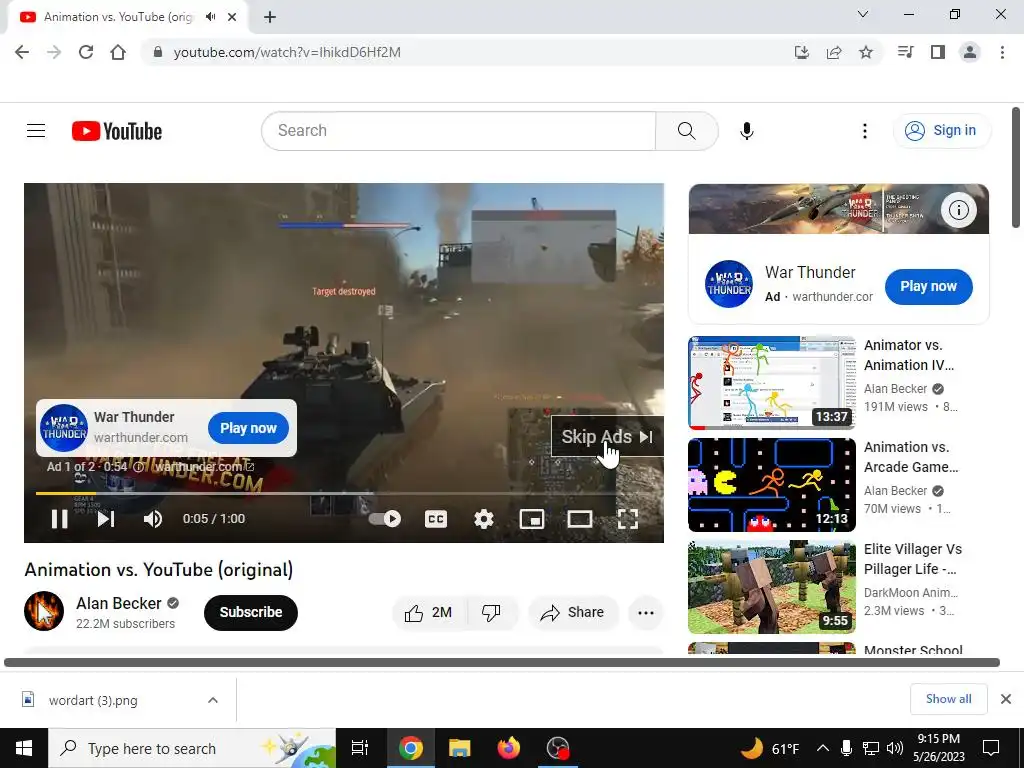
Task: Open Animator vs. Animation IV thumbnail
Action: pos(771,383)
